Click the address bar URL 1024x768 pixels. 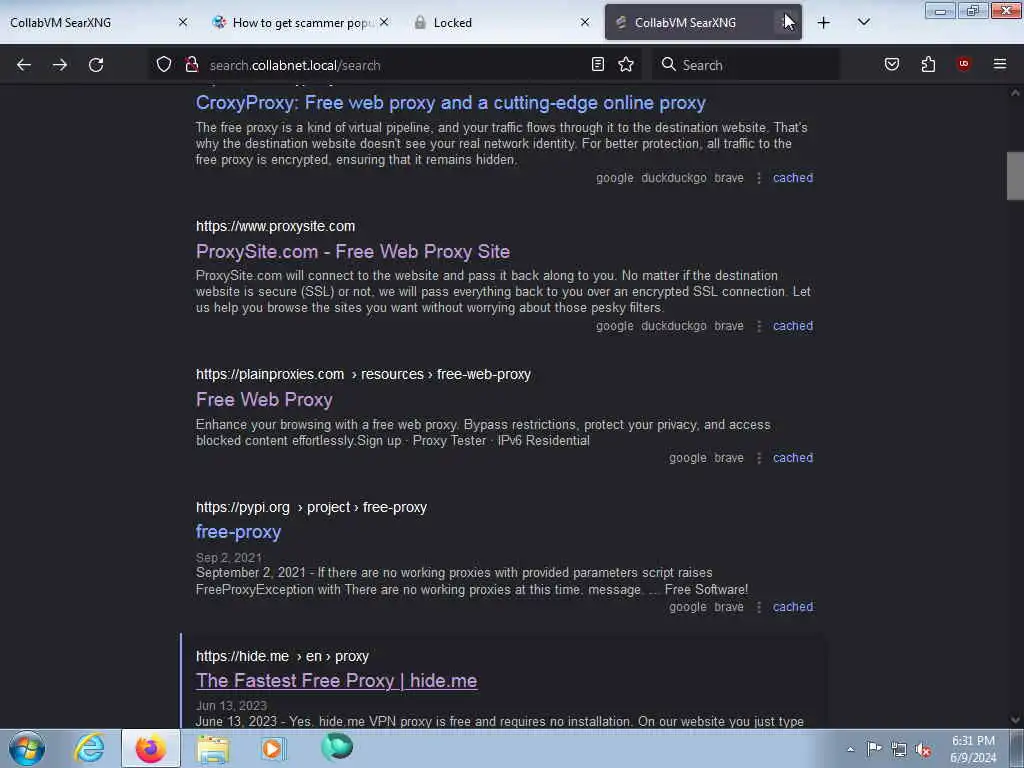coord(295,65)
